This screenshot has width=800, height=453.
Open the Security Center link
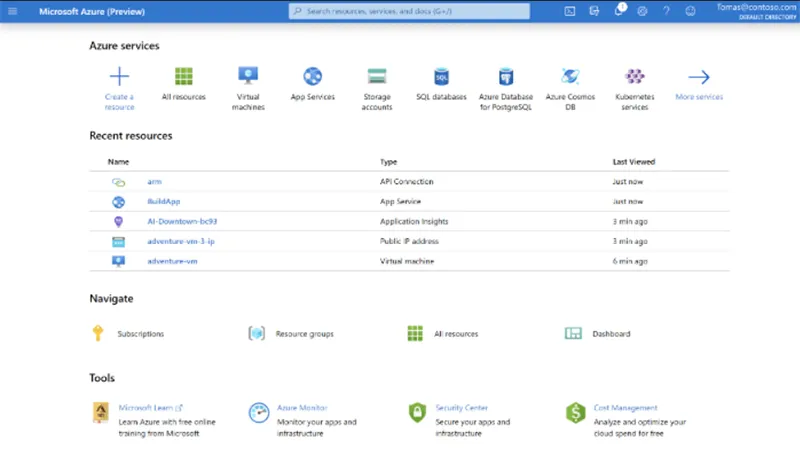coord(462,408)
